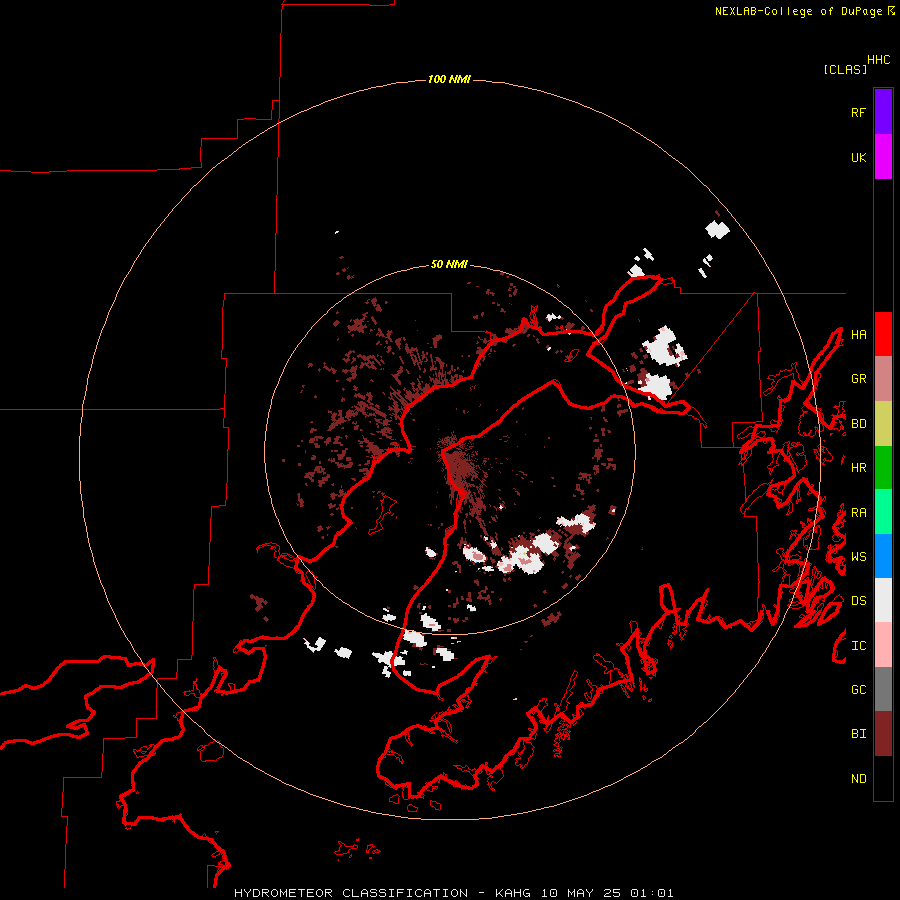
Task: Click the ND black legend swatch
Action: 883,778
